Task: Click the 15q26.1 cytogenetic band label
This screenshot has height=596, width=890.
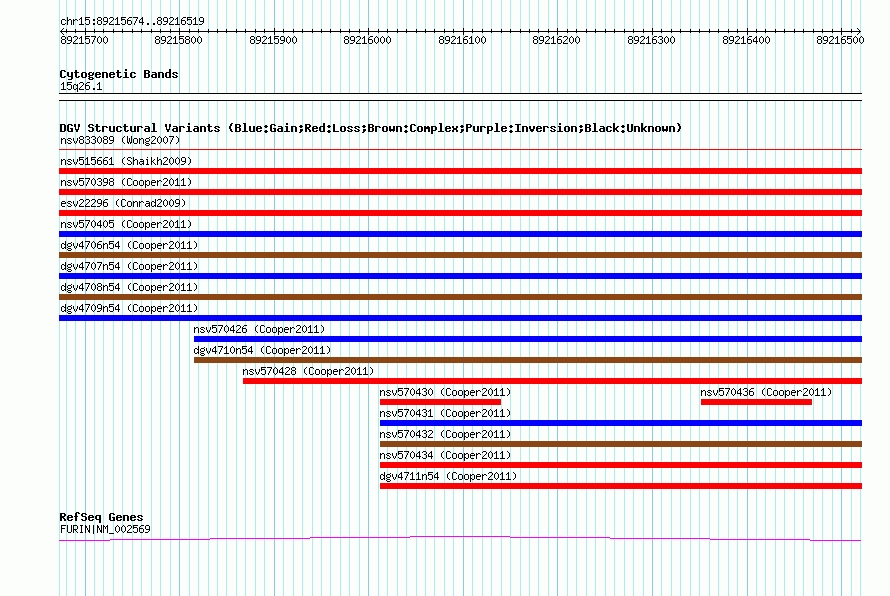Action: pyautogui.click(x=81, y=86)
